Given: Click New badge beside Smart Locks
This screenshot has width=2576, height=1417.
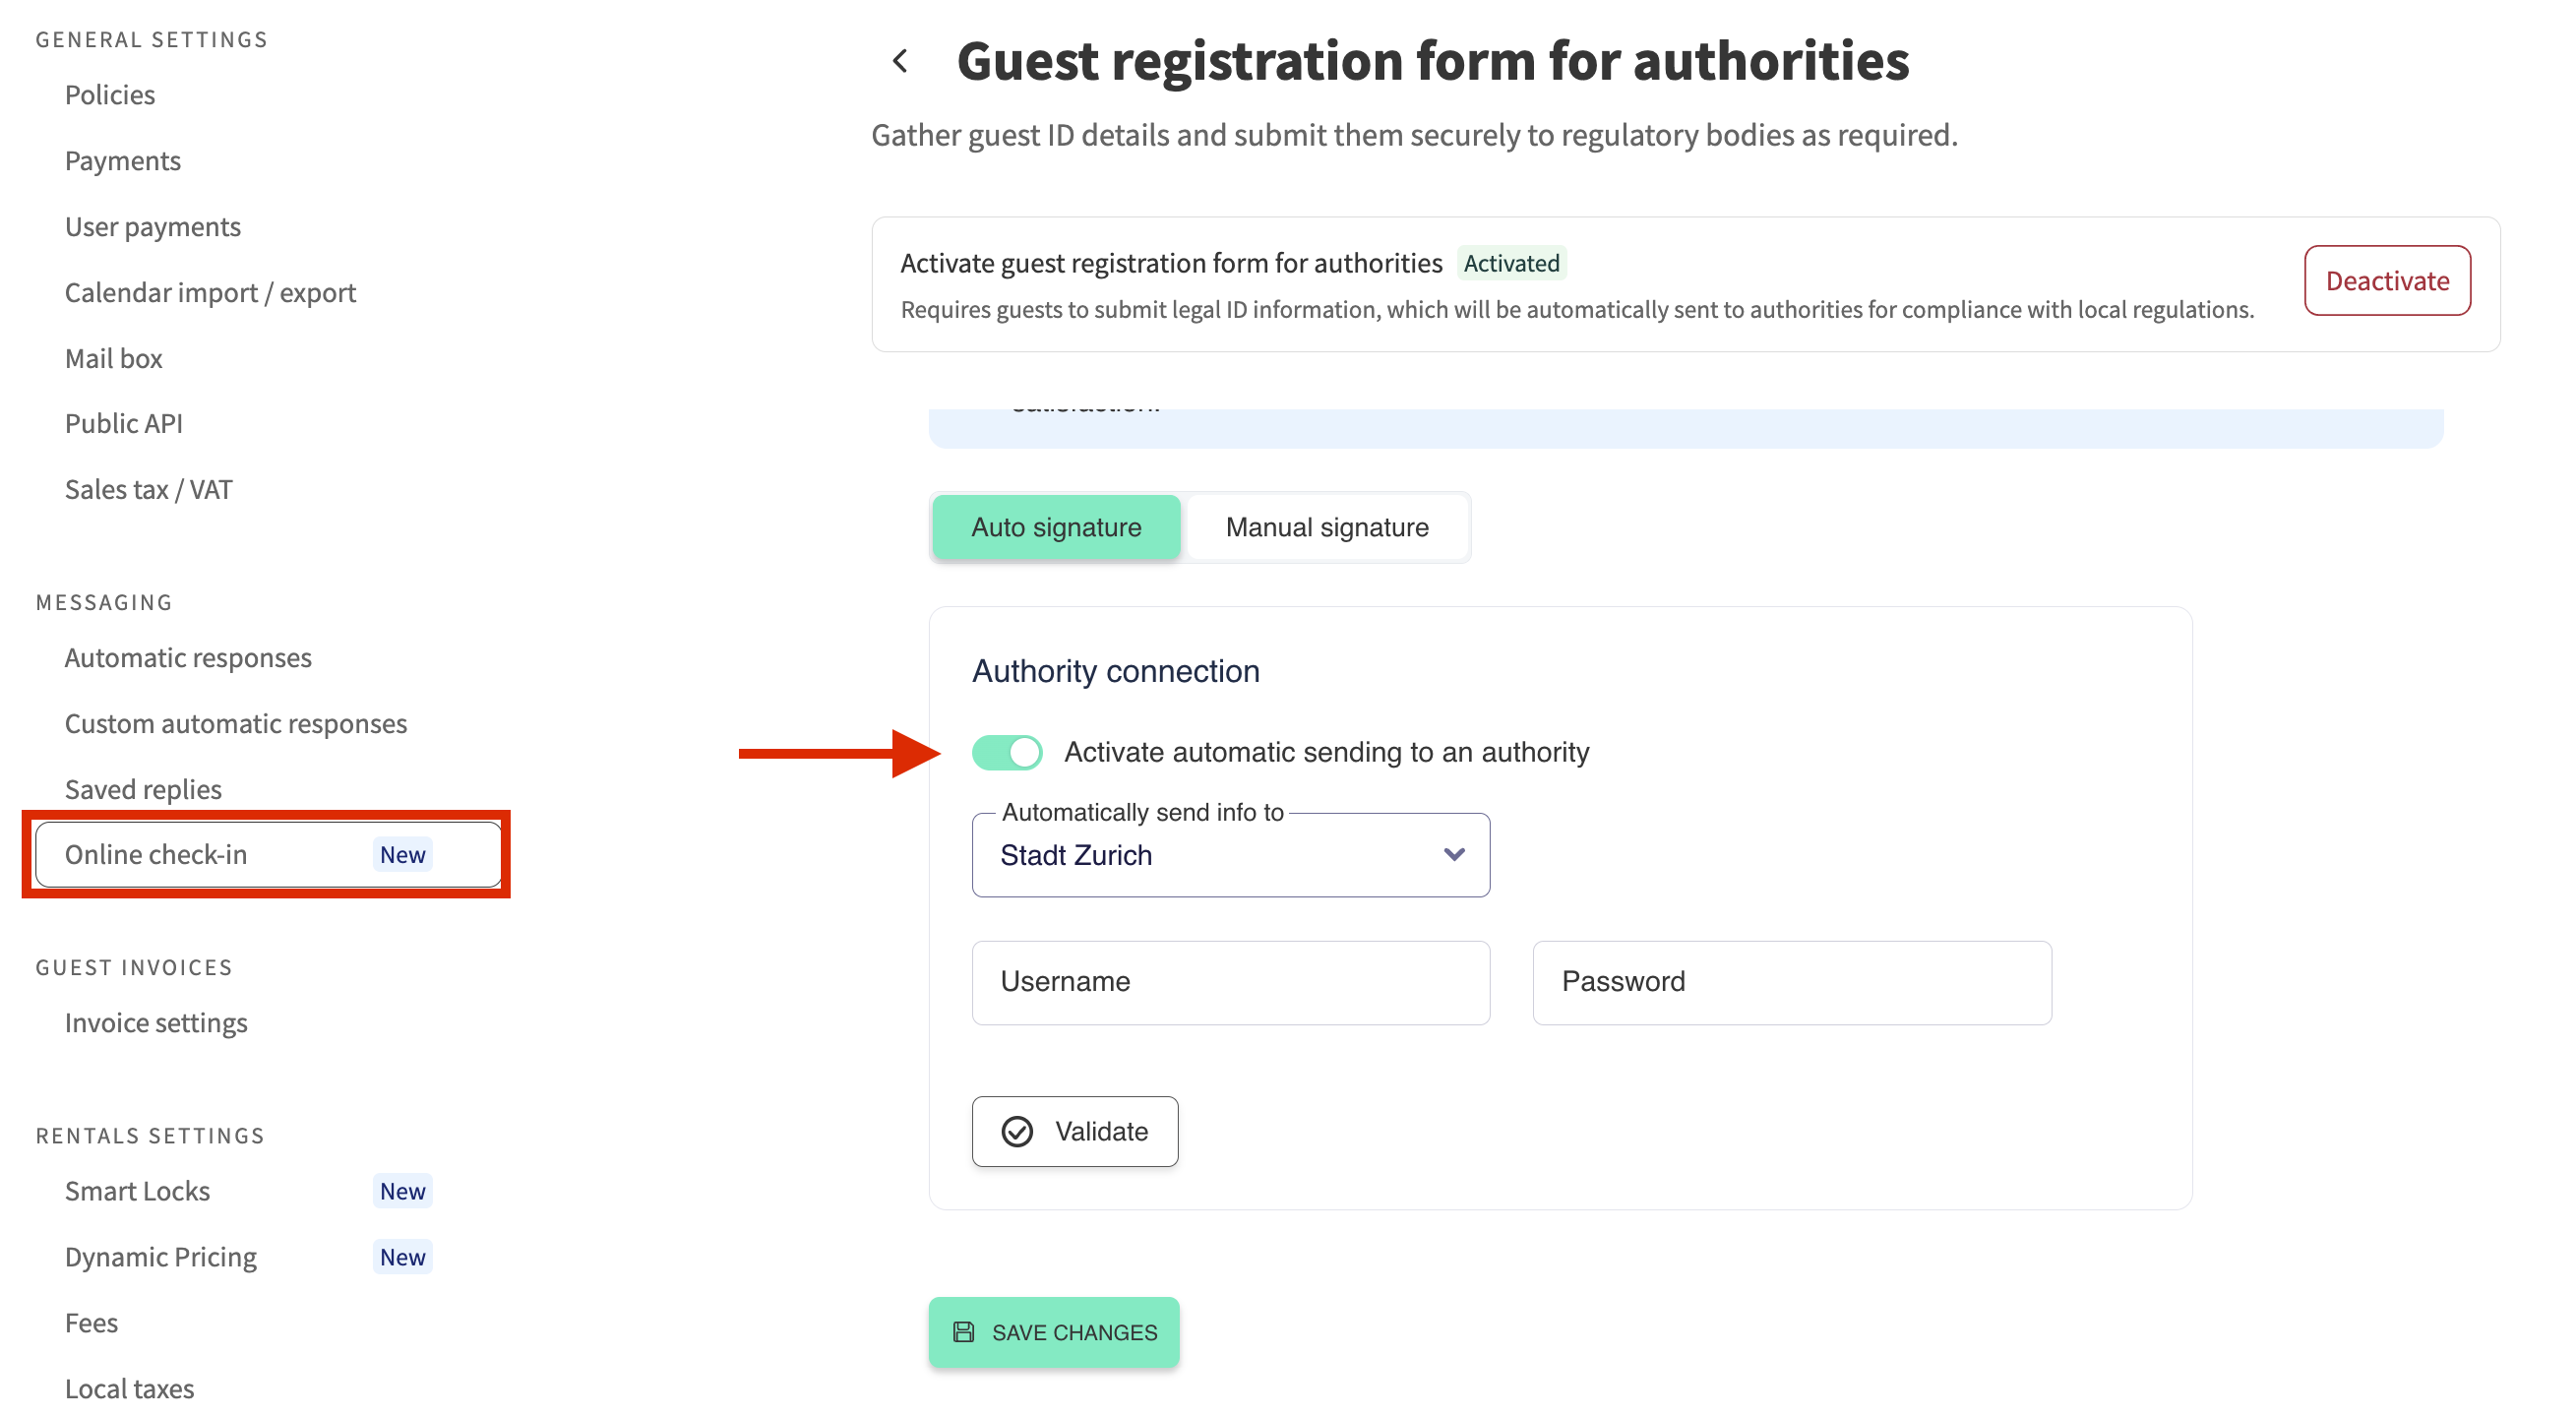Looking at the screenshot, I should click(402, 1190).
